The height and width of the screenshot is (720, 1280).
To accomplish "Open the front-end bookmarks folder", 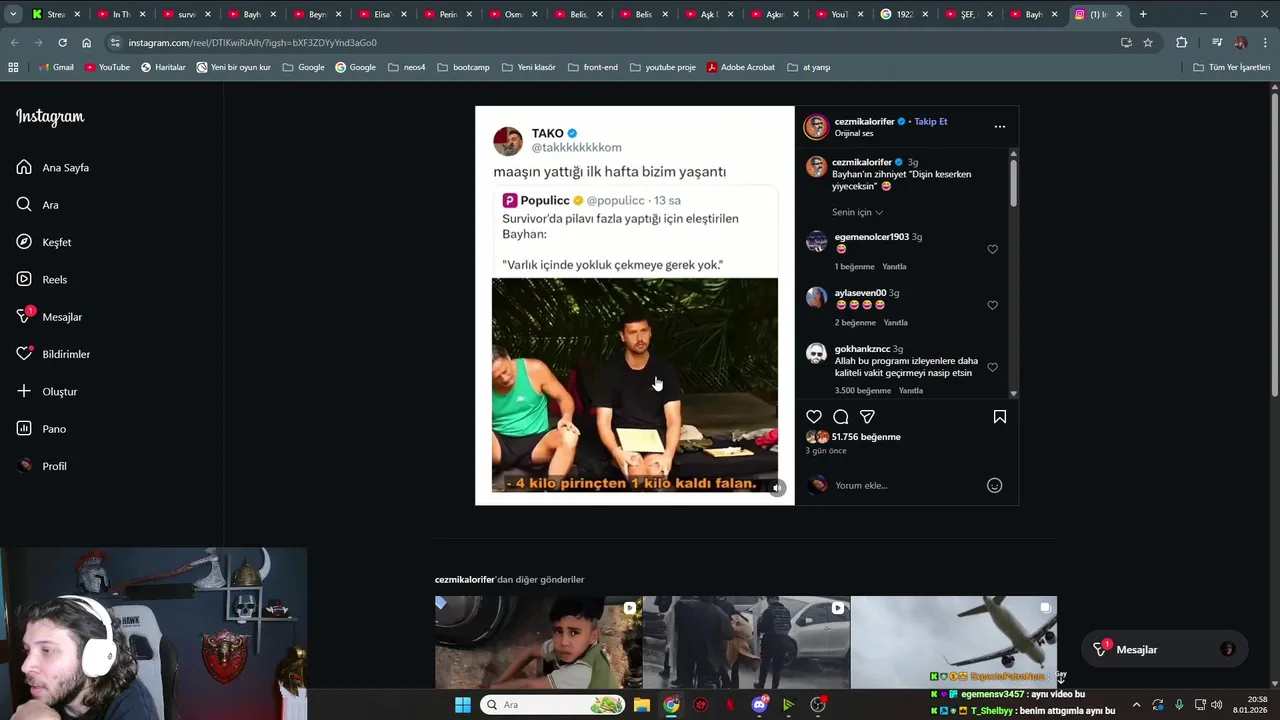I will (x=593, y=67).
